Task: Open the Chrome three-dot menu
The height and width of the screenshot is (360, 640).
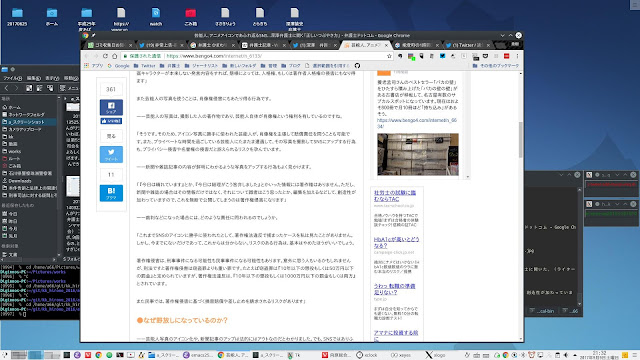Action: point(517,56)
